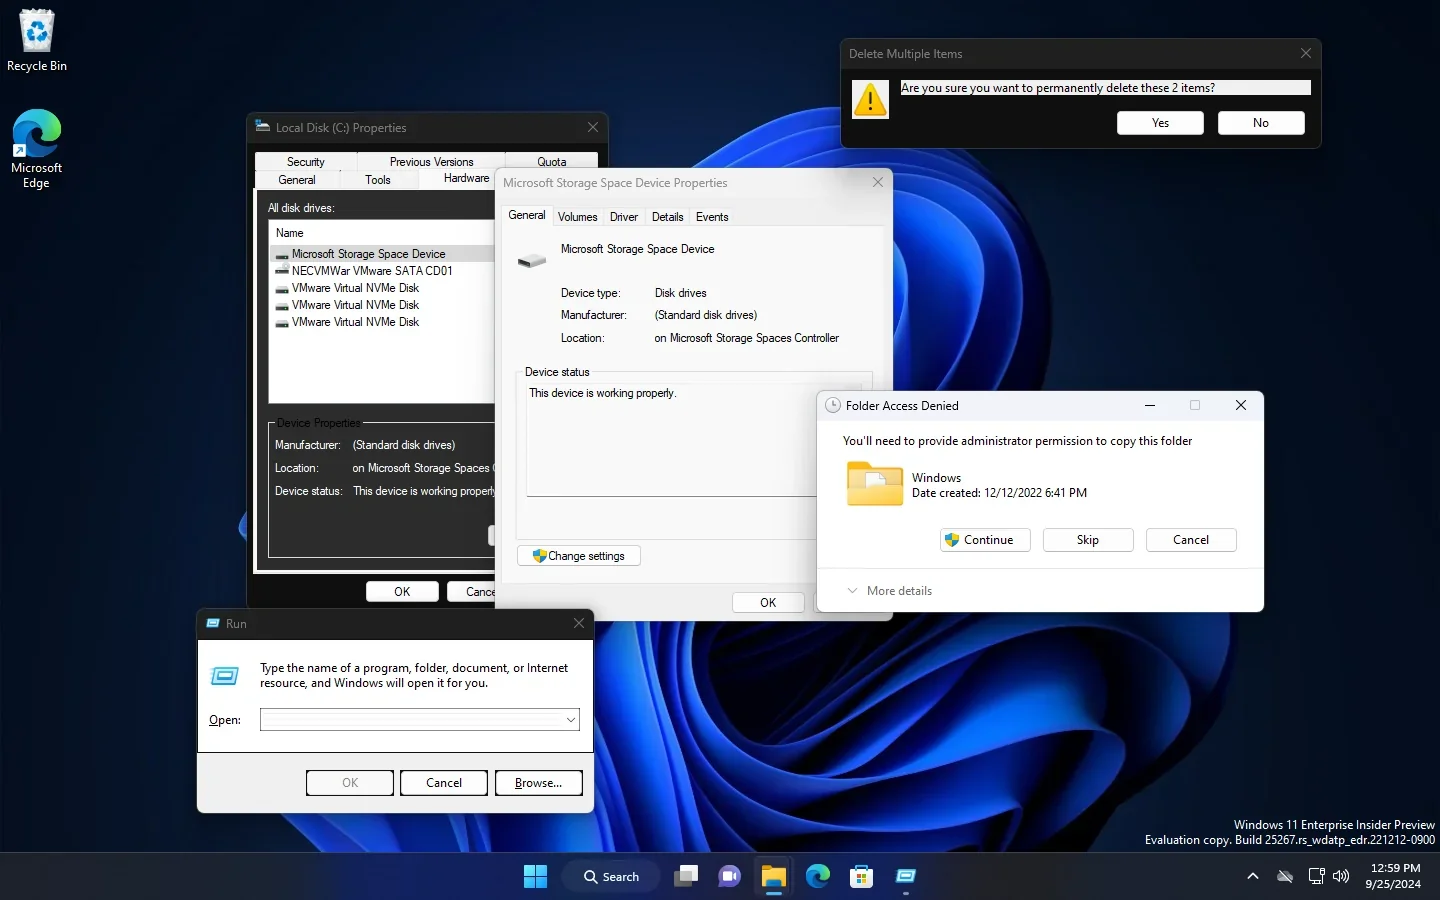
Task: Open the taskbar Search box
Action: point(611,877)
